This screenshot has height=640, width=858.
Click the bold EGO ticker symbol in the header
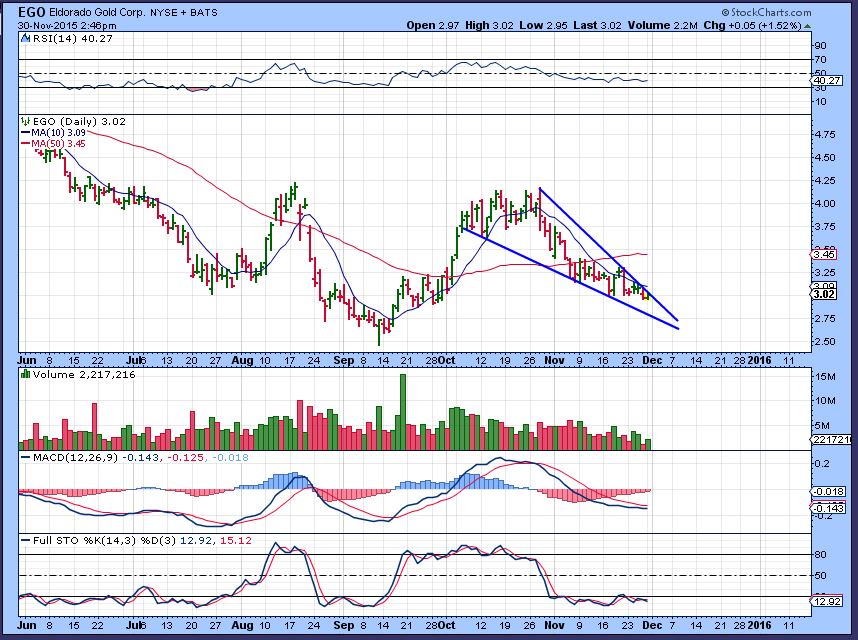pos(32,12)
